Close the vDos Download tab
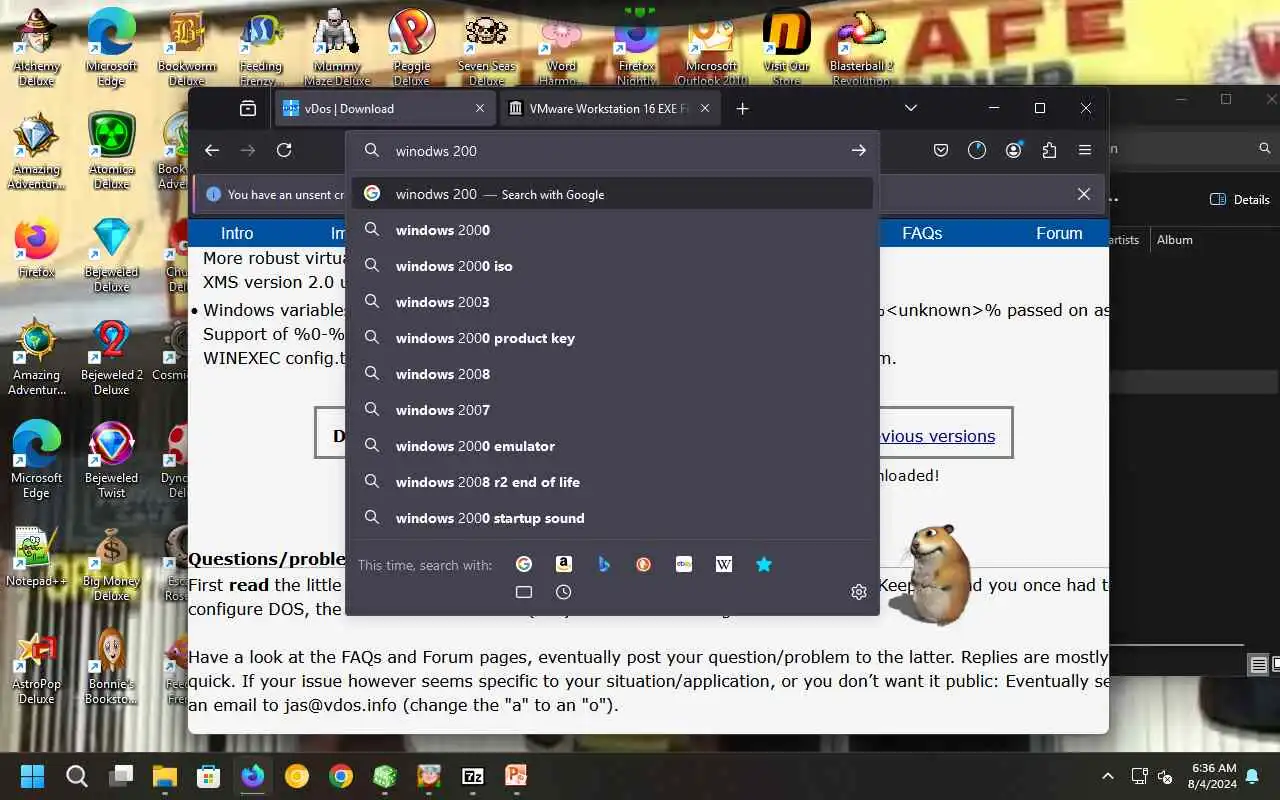The width and height of the screenshot is (1280, 800). click(480, 108)
